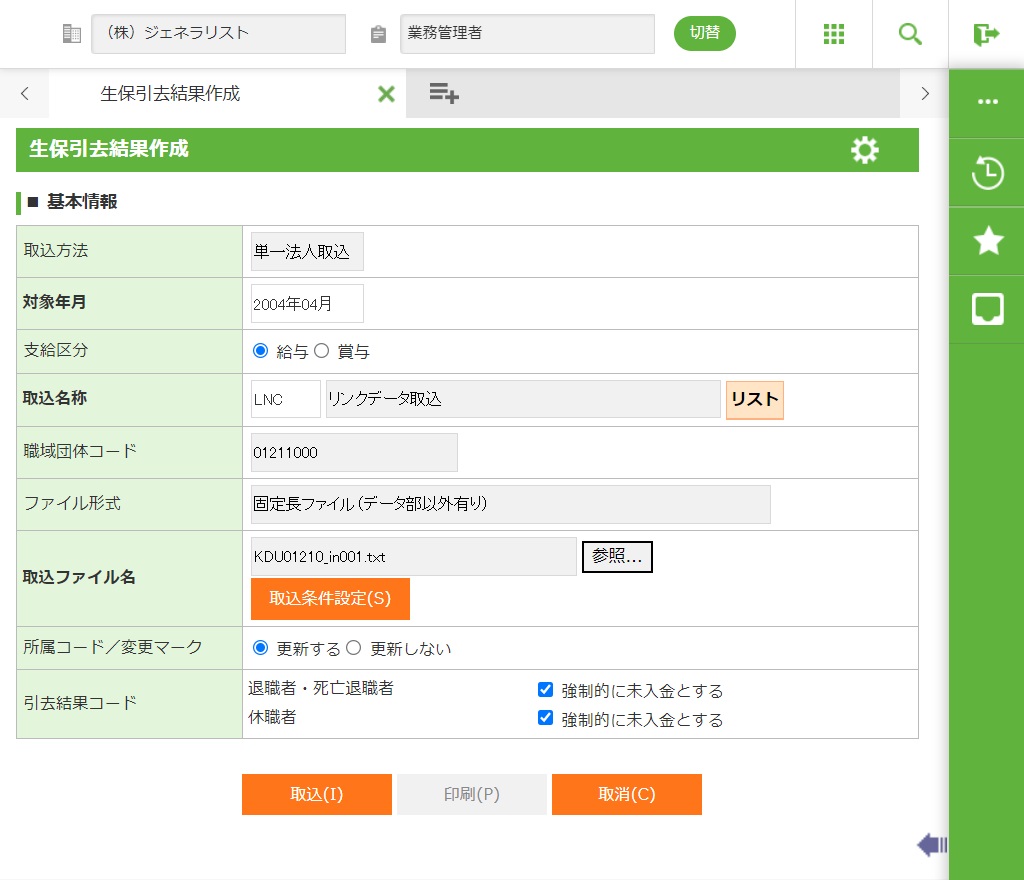Click the search magnifier icon
Viewport: 1024px width, 880px height.
(910, 34)
